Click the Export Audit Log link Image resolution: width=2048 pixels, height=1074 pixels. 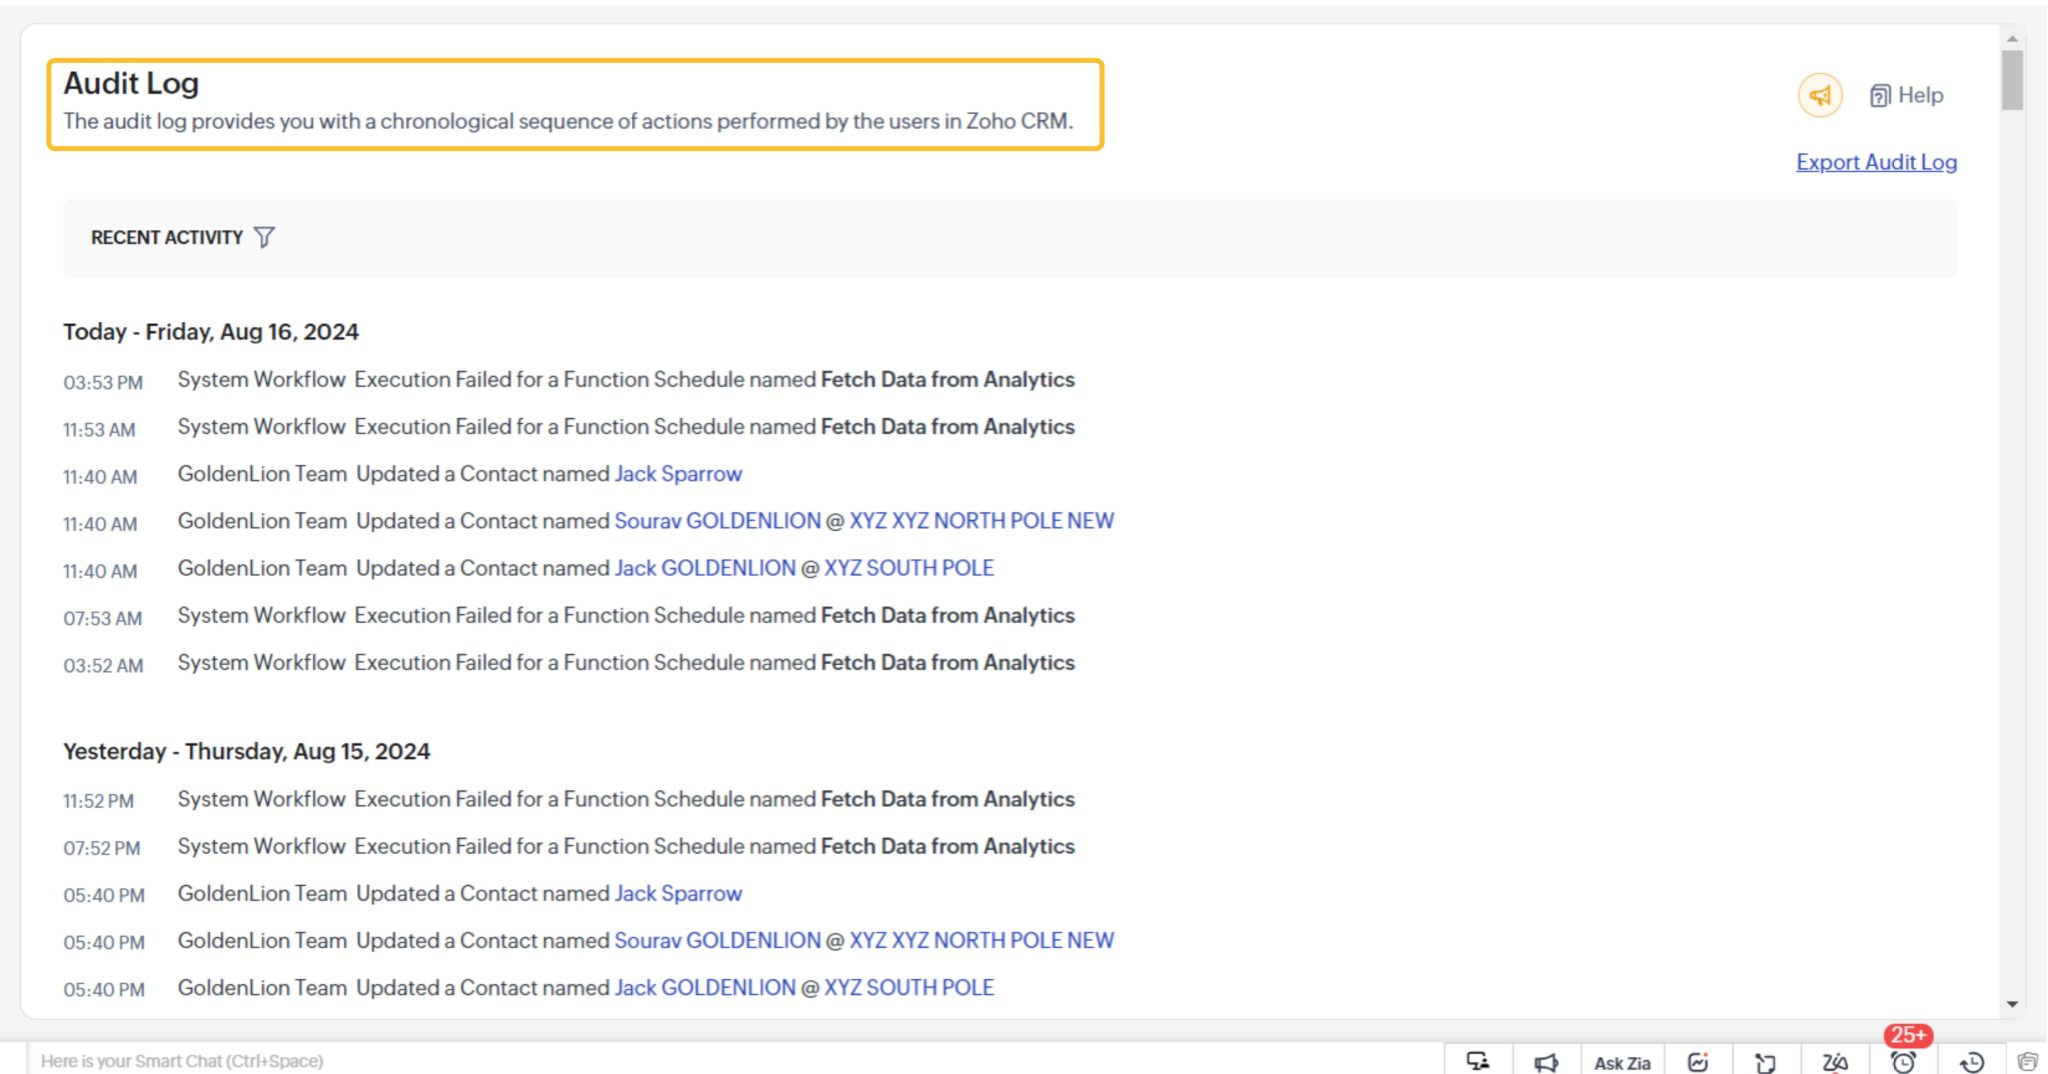click(1876, 162)
